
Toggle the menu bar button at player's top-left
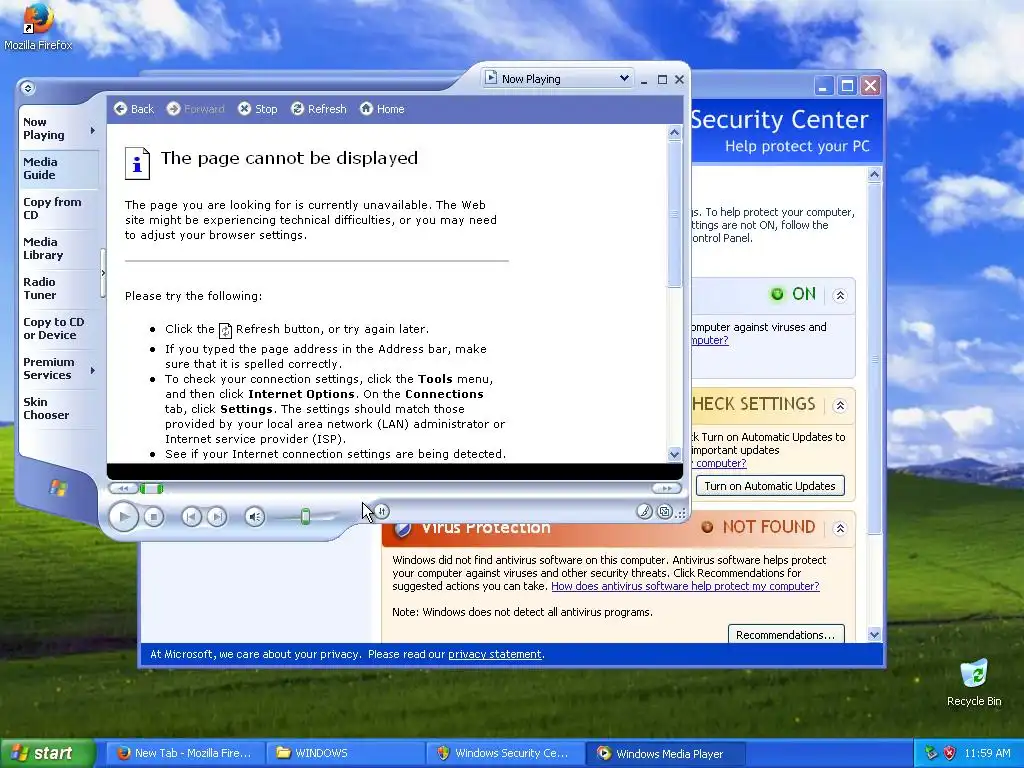[x=27, y=88]
